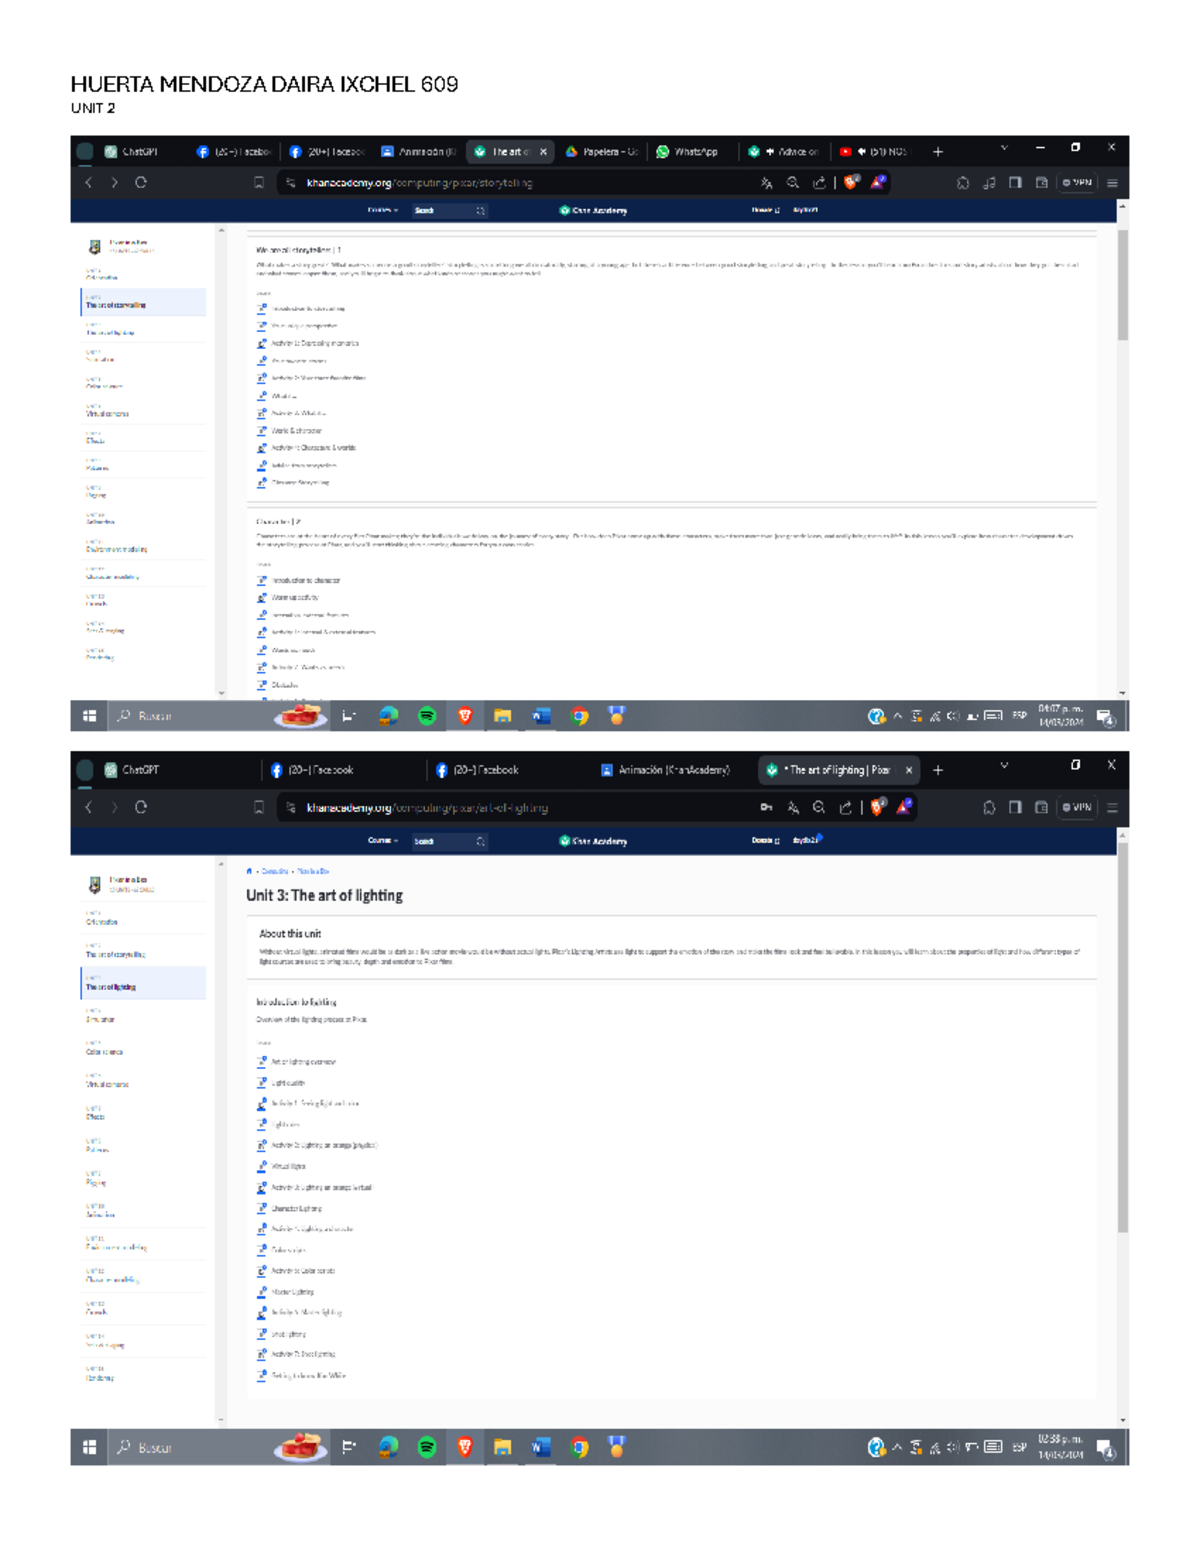The image size is (1200, 1553).
Task: Expand hidden tray icons in upper taskbar
Action: click(x=897, y=716)
